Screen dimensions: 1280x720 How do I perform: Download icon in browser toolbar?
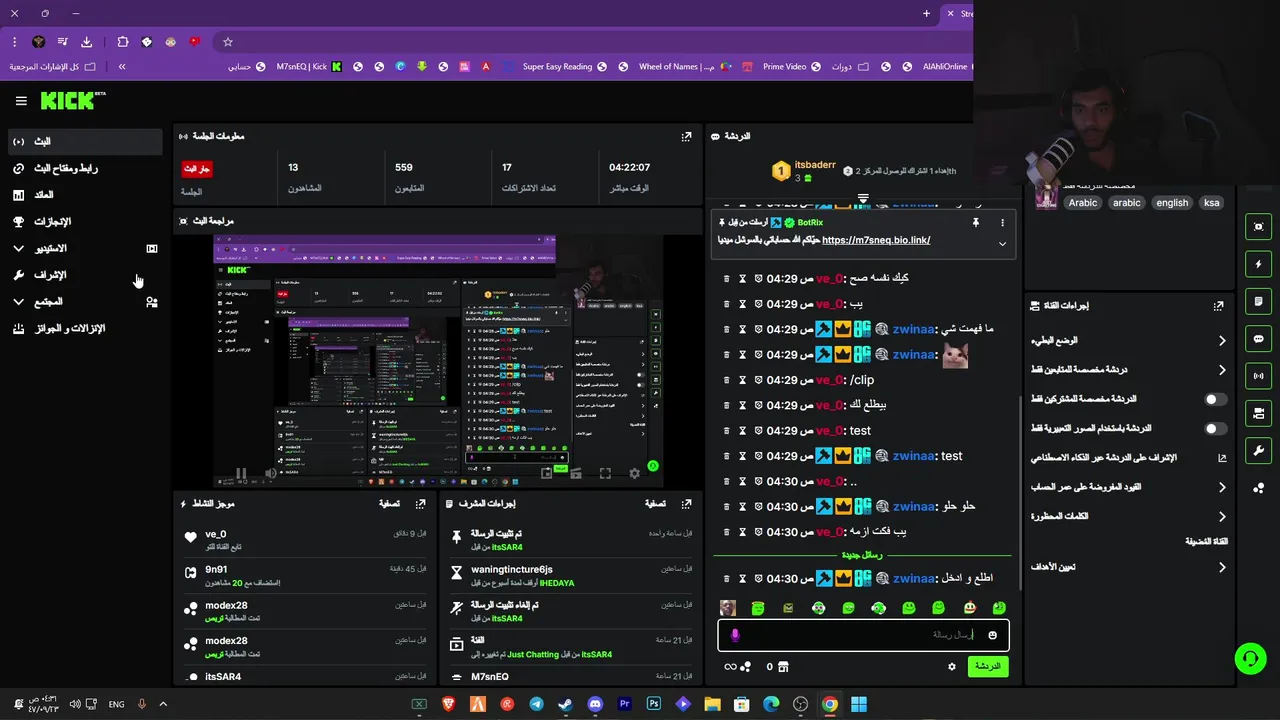coord(86,42)
